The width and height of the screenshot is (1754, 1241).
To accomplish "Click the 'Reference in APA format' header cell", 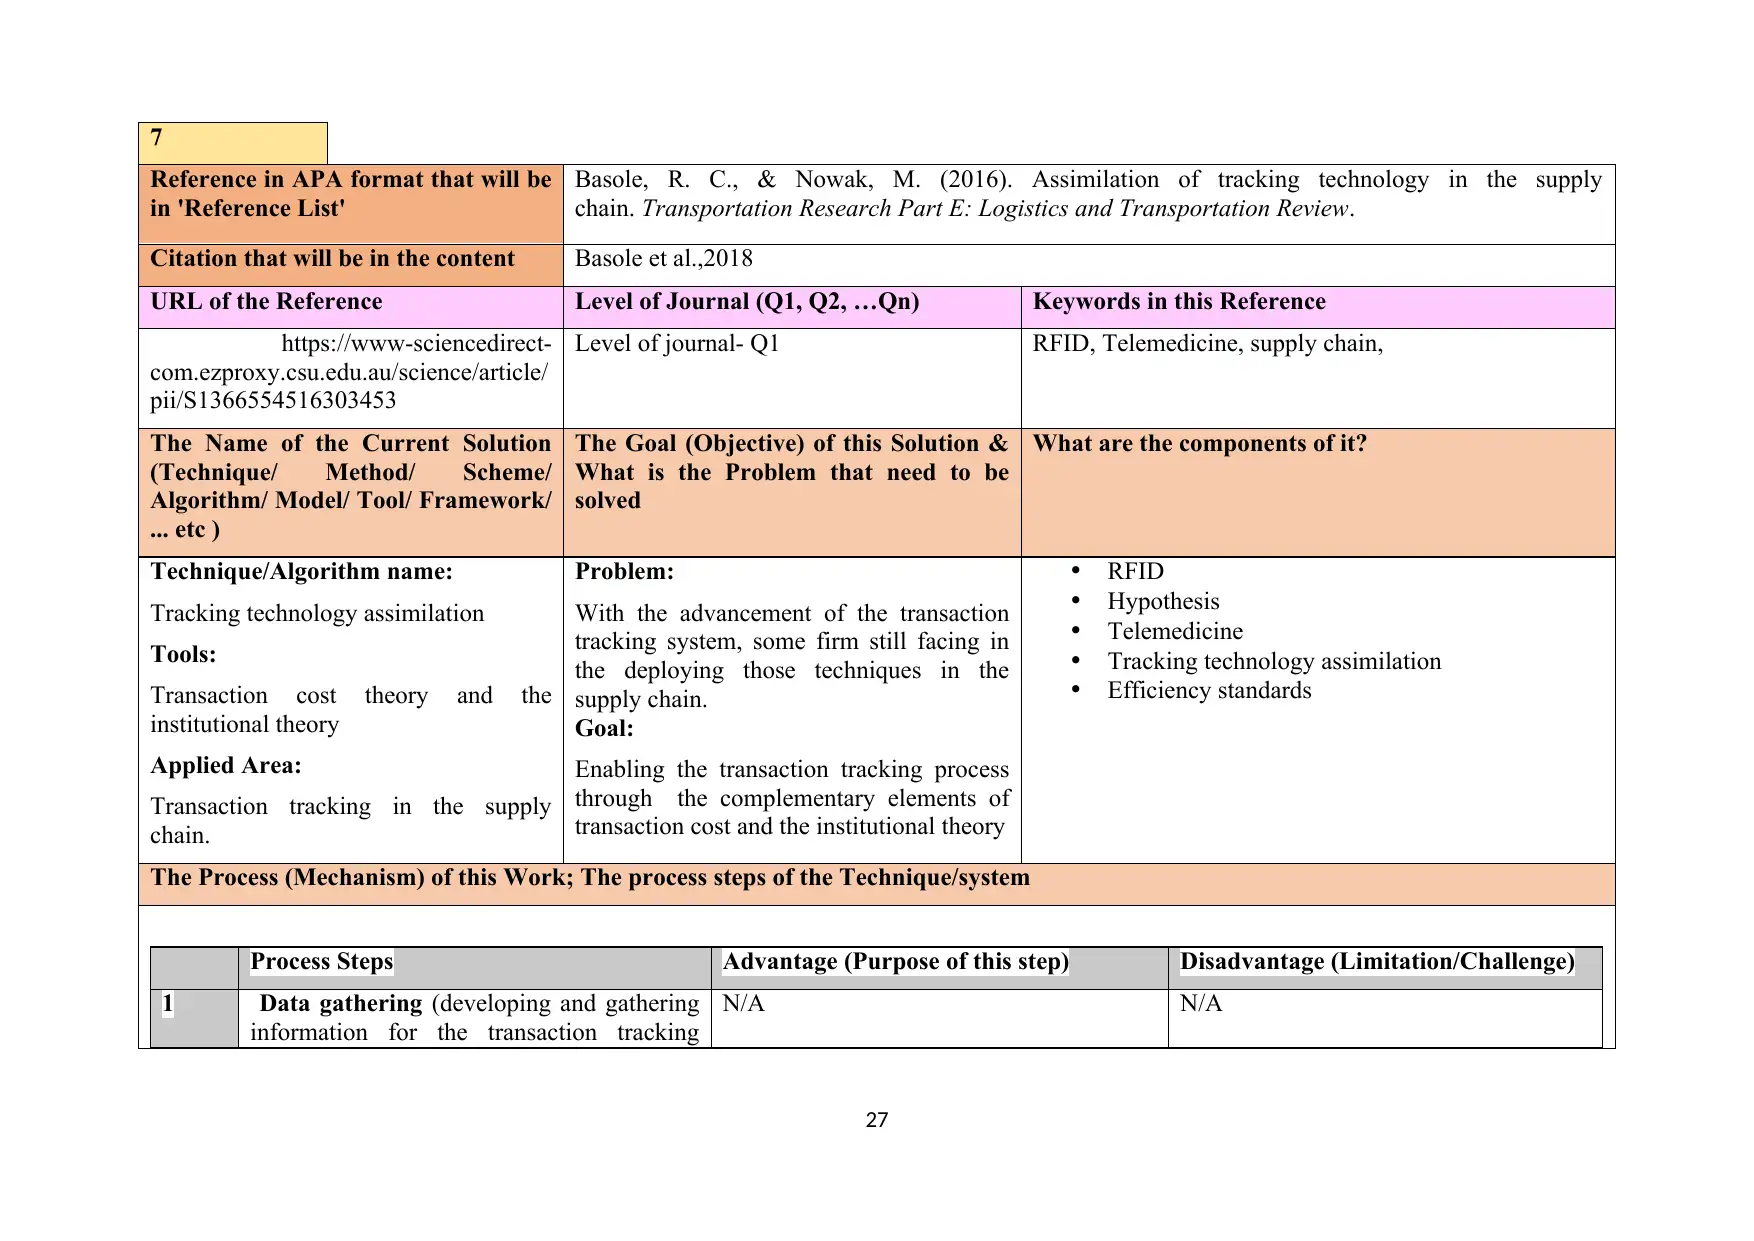I will click(351, 204).
